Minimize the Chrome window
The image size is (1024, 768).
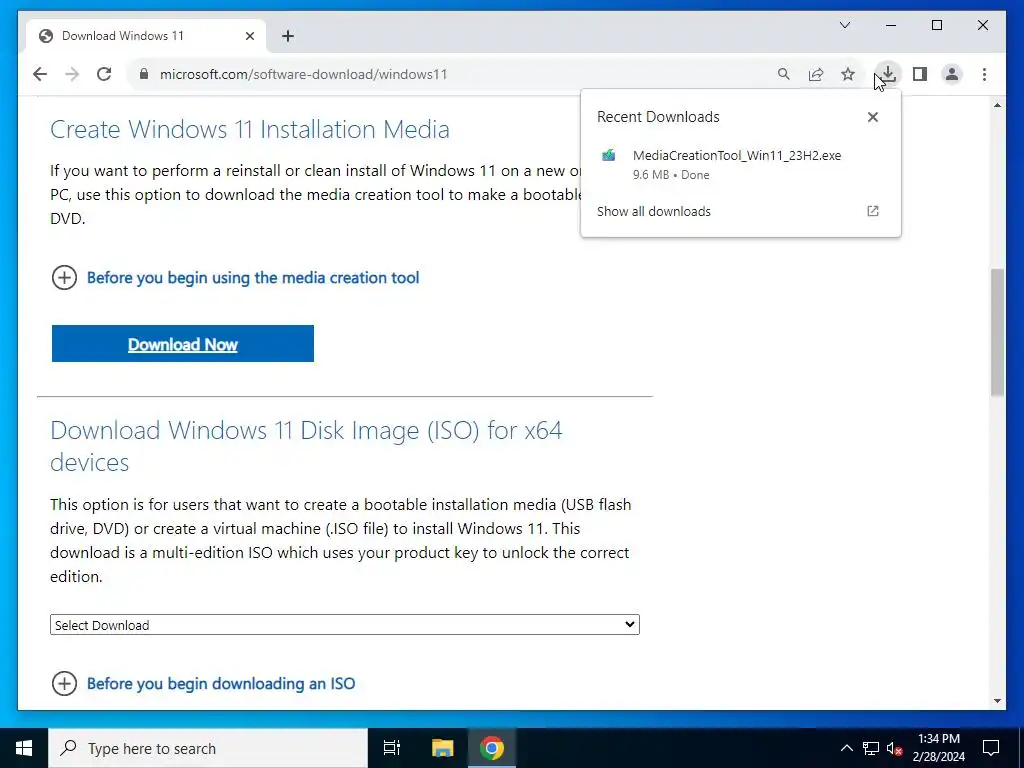(x=891, y=25)
